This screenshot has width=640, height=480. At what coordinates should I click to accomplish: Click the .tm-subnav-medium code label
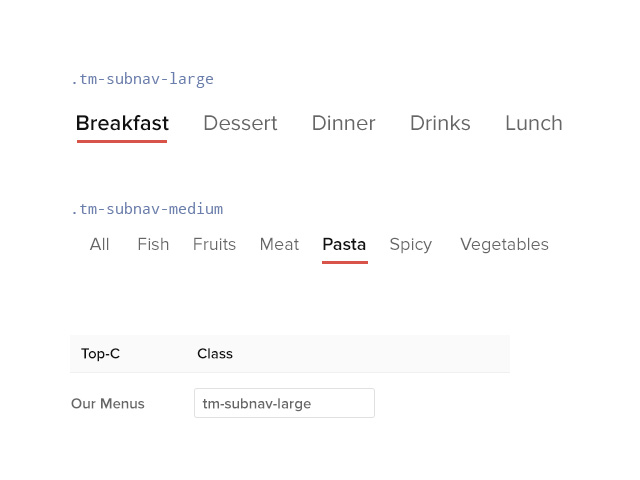point(147,209)
